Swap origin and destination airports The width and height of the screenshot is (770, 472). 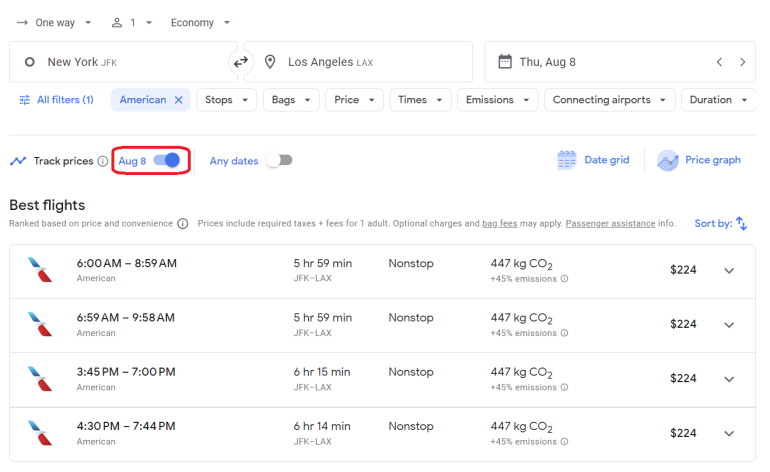[241, 62]
